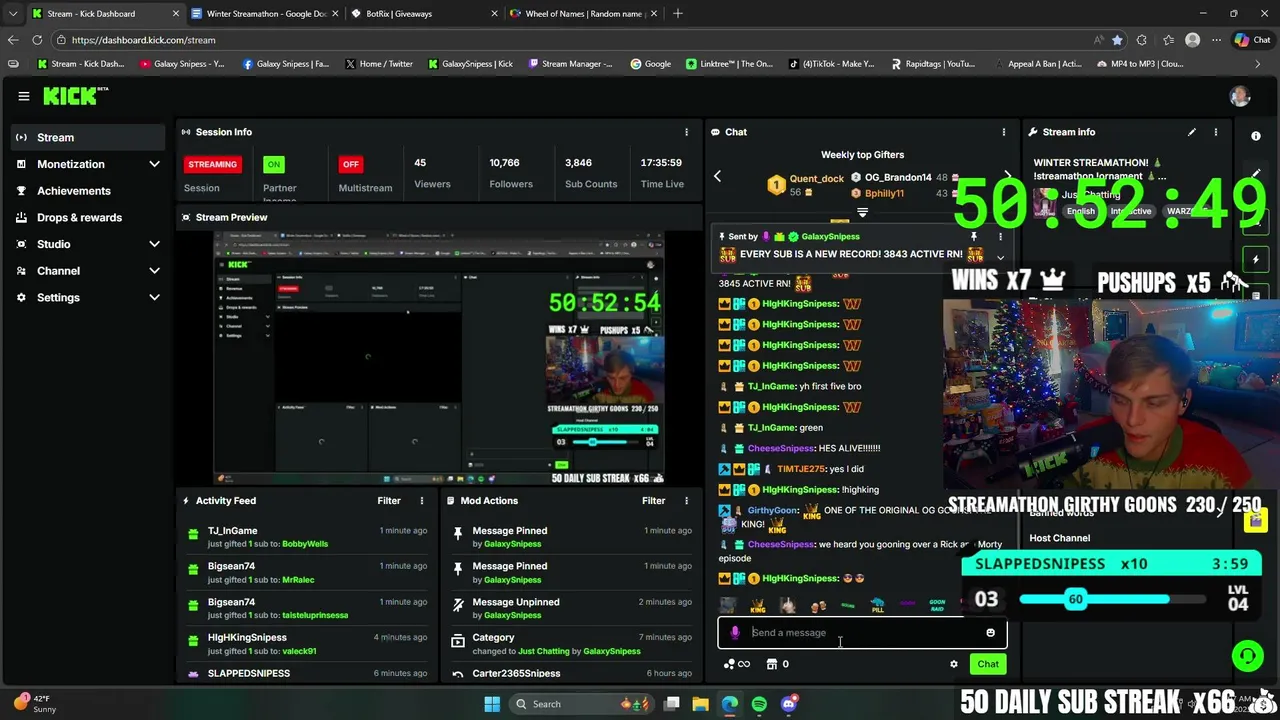Open the Linktree bookmark
This screenshot has height=720, width=1280.
tap(729, 64)
